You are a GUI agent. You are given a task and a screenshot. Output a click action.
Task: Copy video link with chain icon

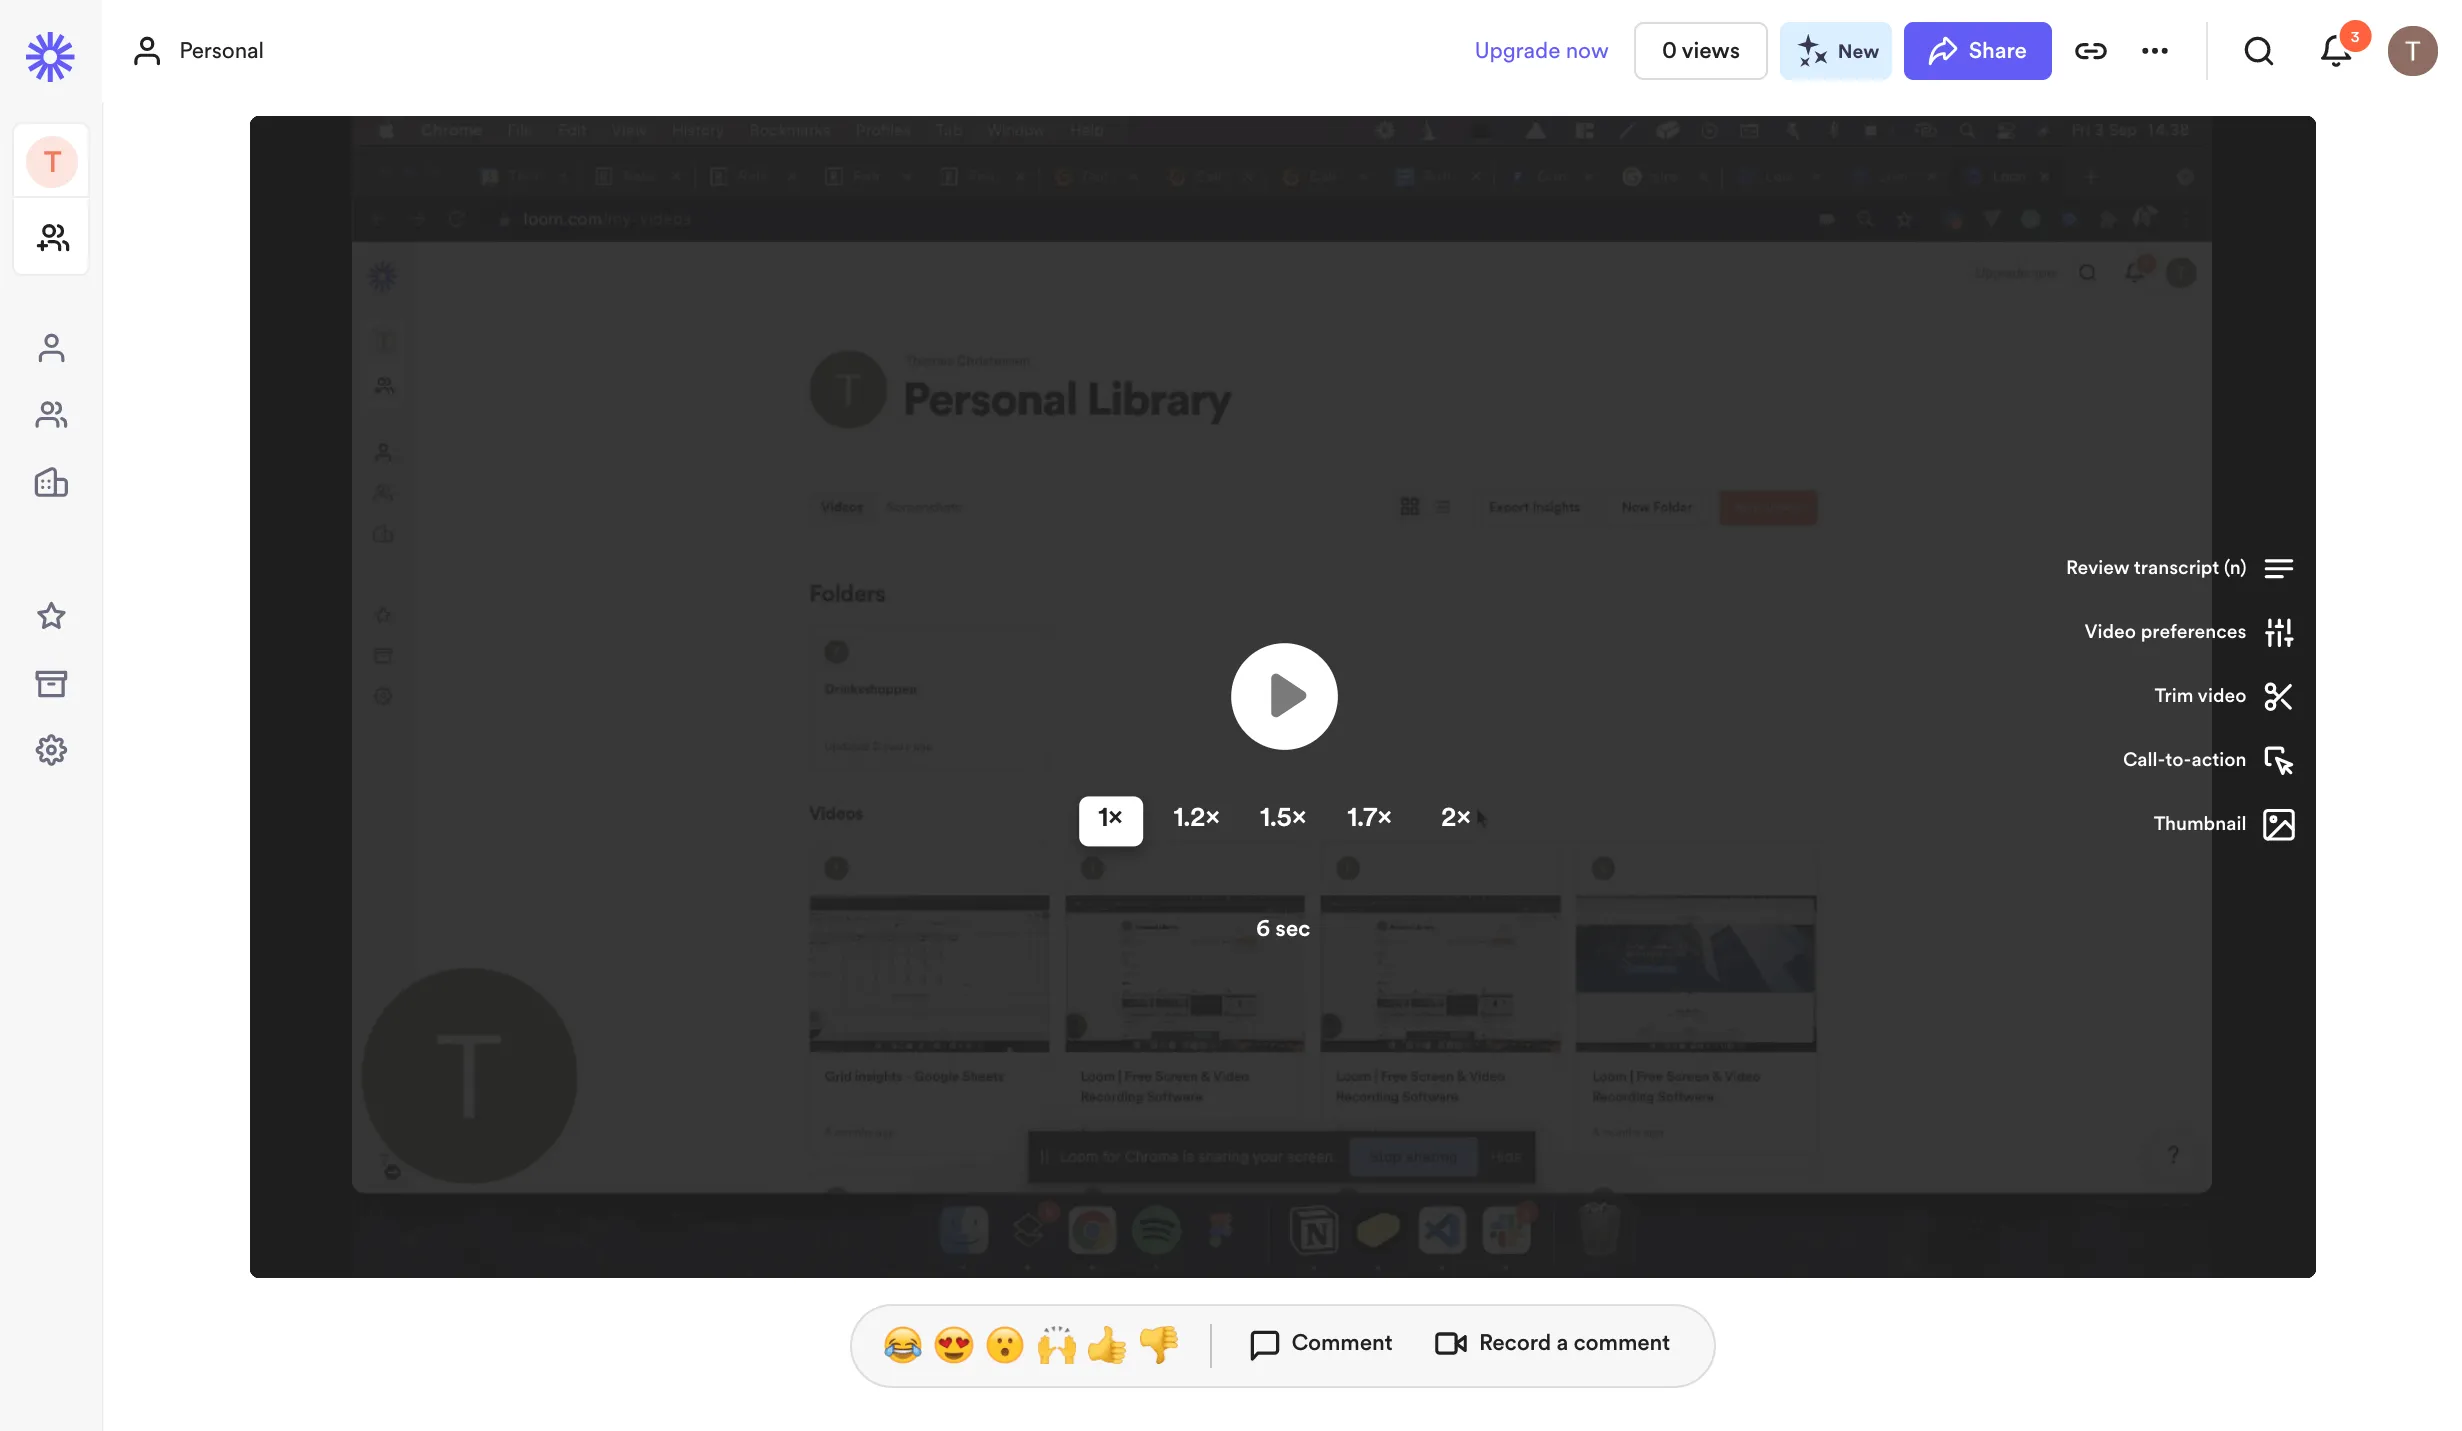(2091, 51)
